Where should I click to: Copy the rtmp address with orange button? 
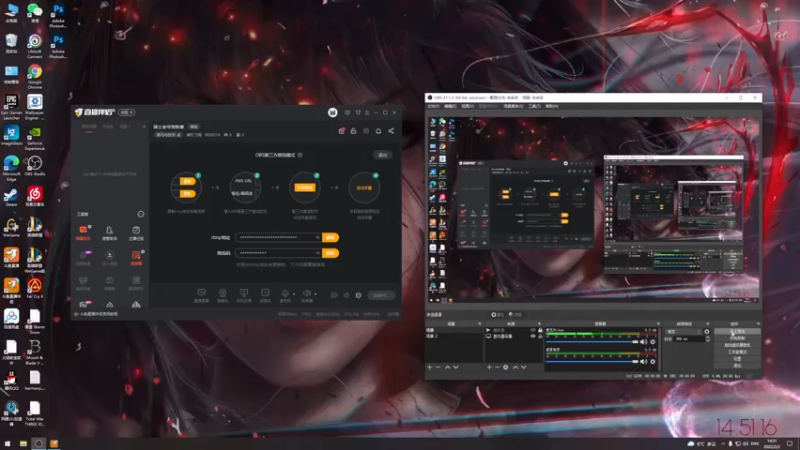point(331,237)
